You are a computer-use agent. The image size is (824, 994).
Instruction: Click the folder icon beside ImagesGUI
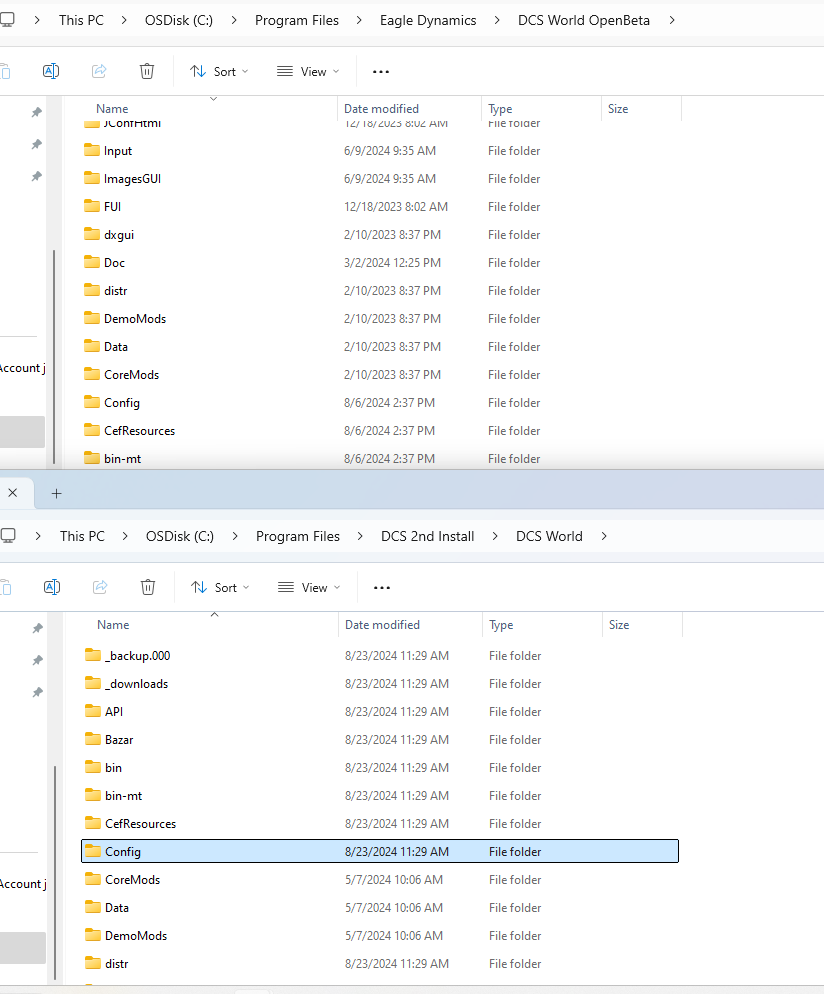(x=92, y=178)
